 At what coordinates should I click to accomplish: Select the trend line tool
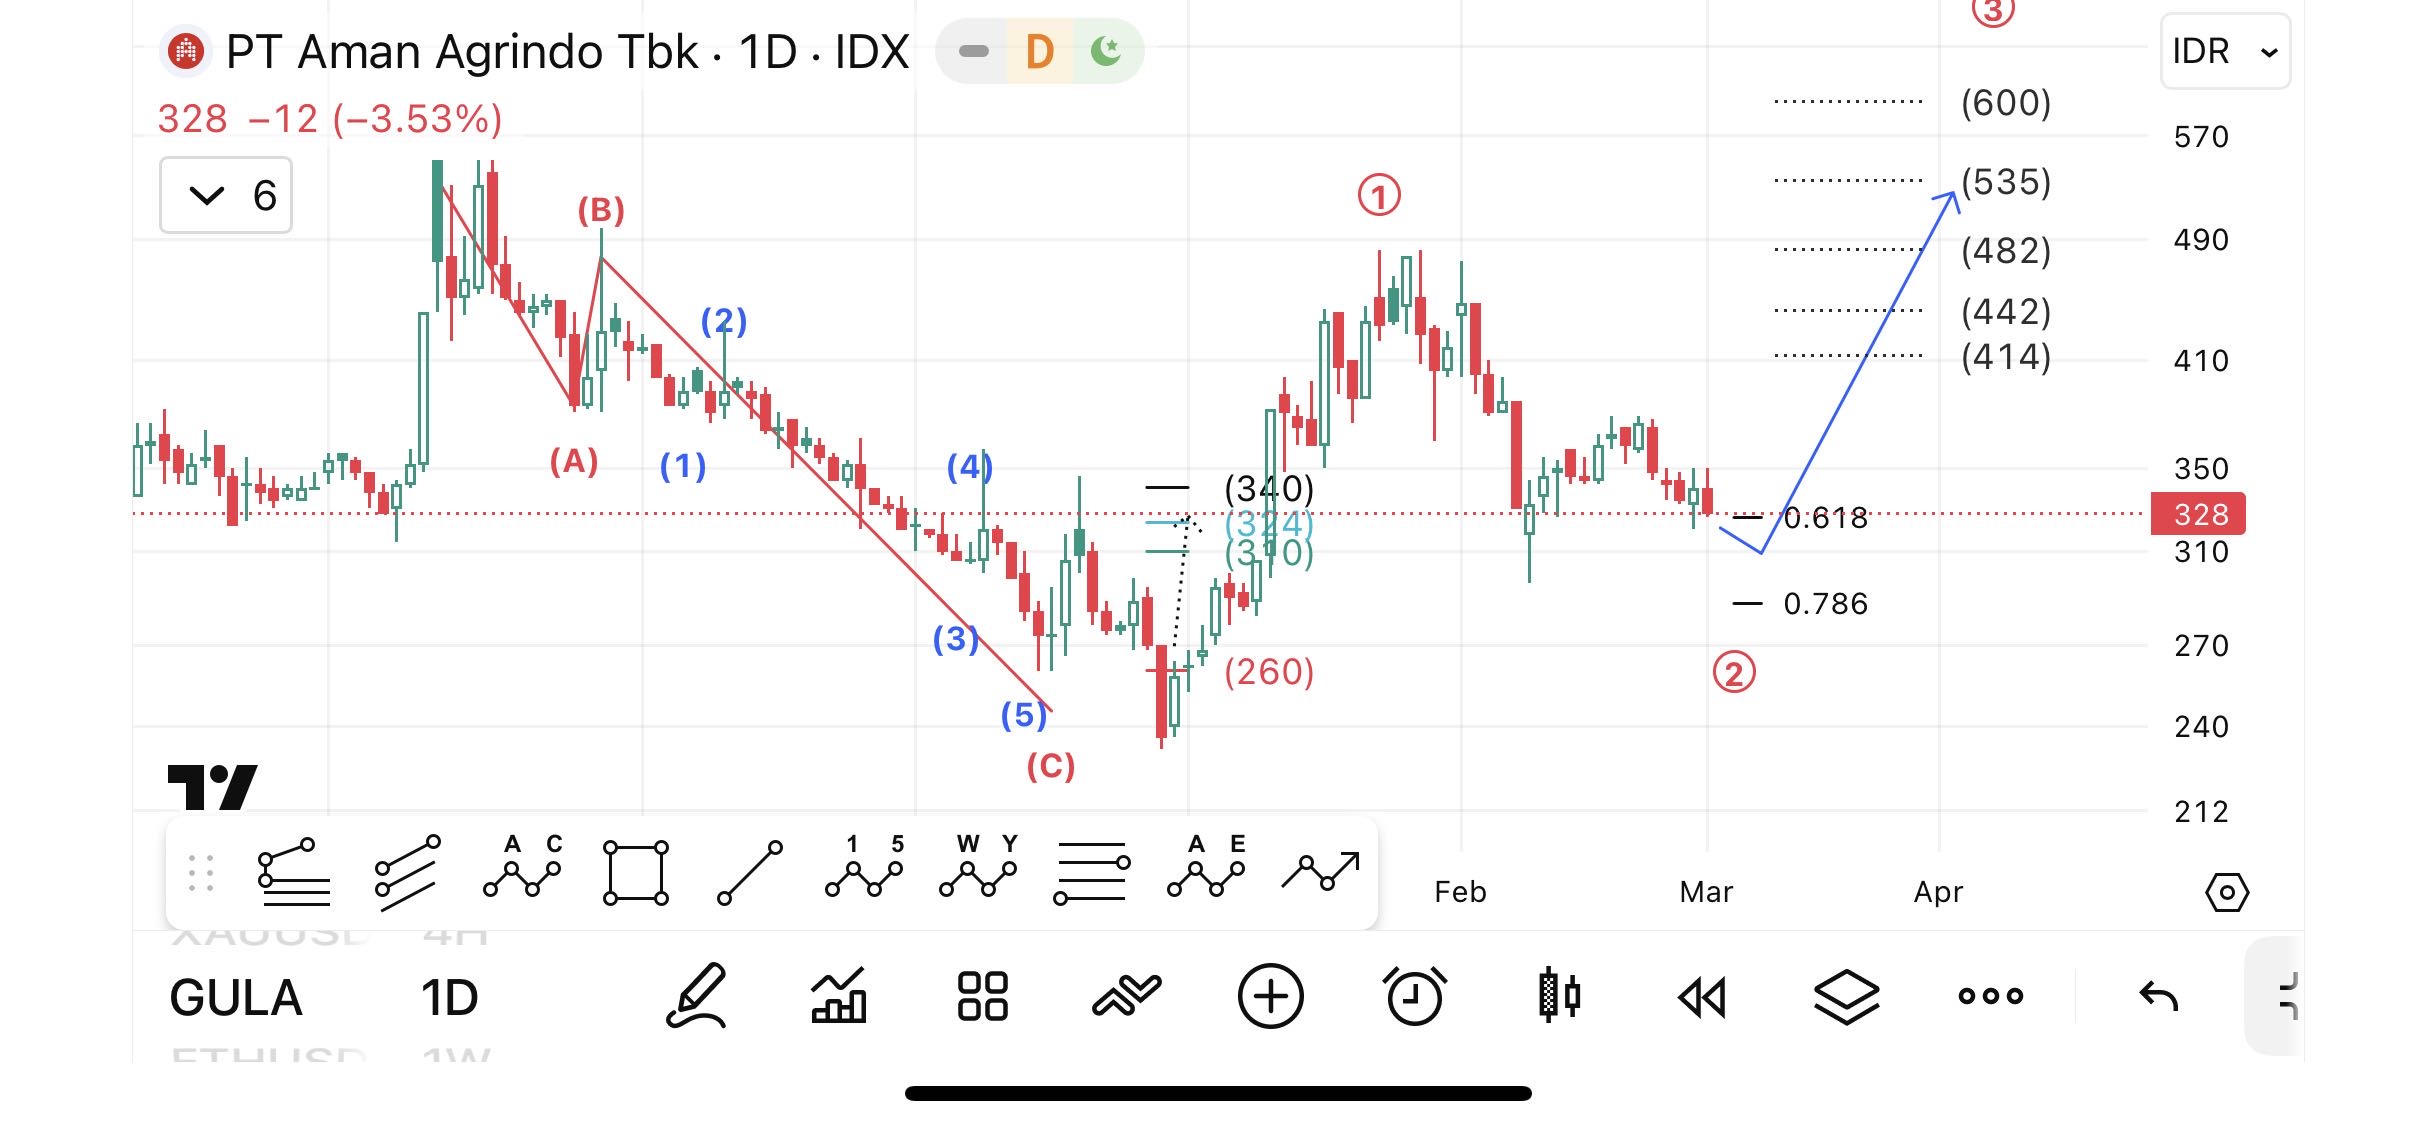[750, 873]
